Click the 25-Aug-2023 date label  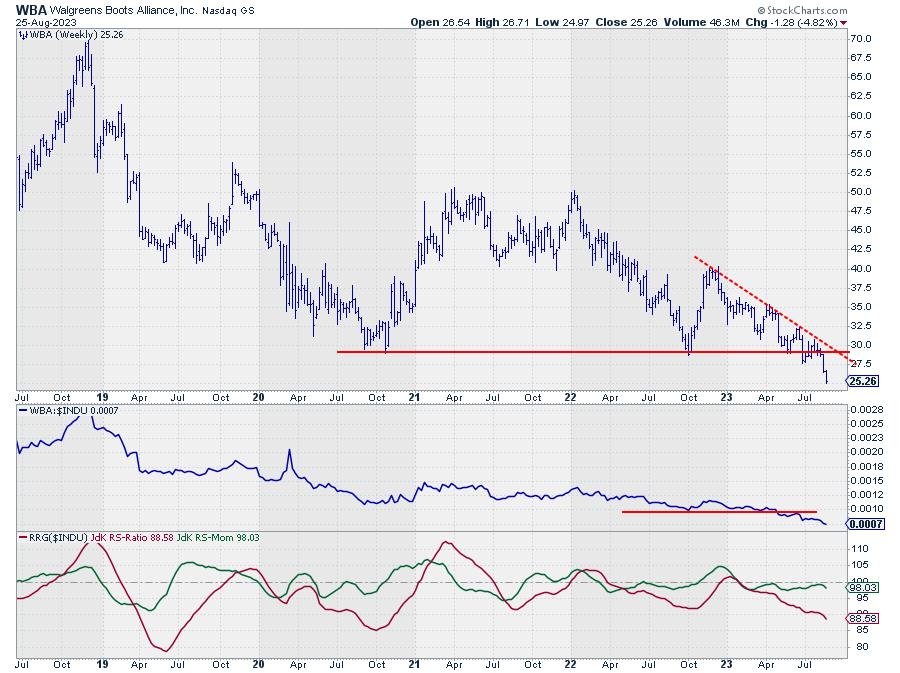[x=45, y=22]
